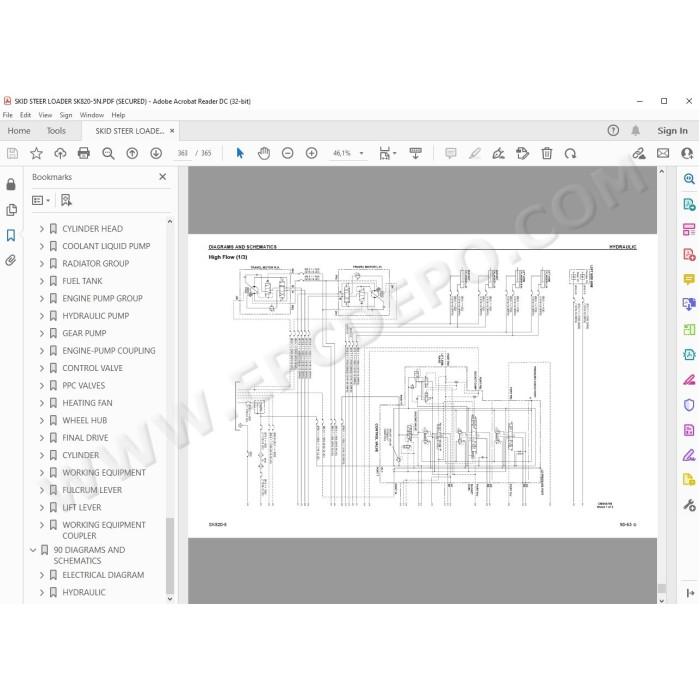Open the Help question mark icon

coord(613,130)
